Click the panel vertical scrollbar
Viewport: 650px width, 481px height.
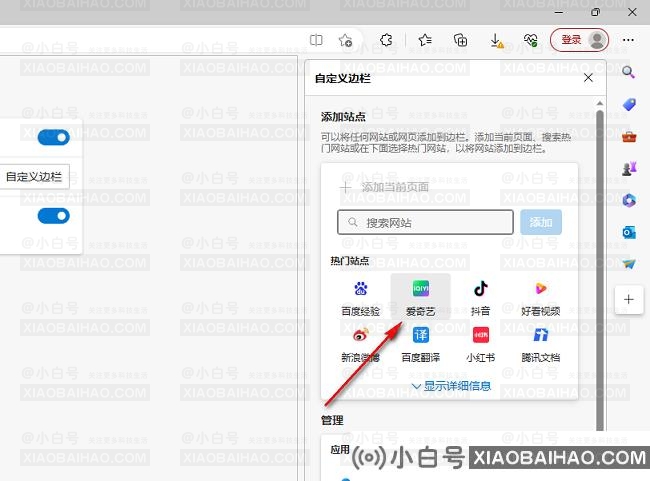tap(600, 270)
